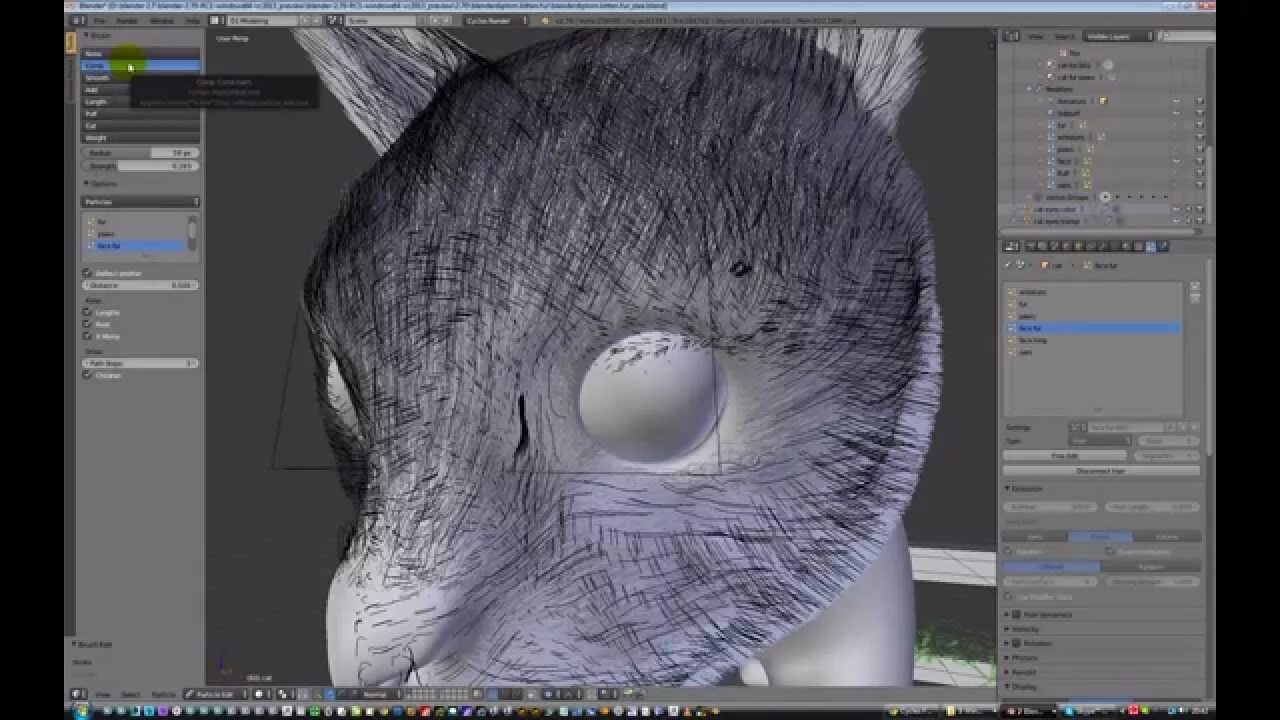Select ears in particle system list
The width and height of the screenshot is (1280, 720).
1093,352
